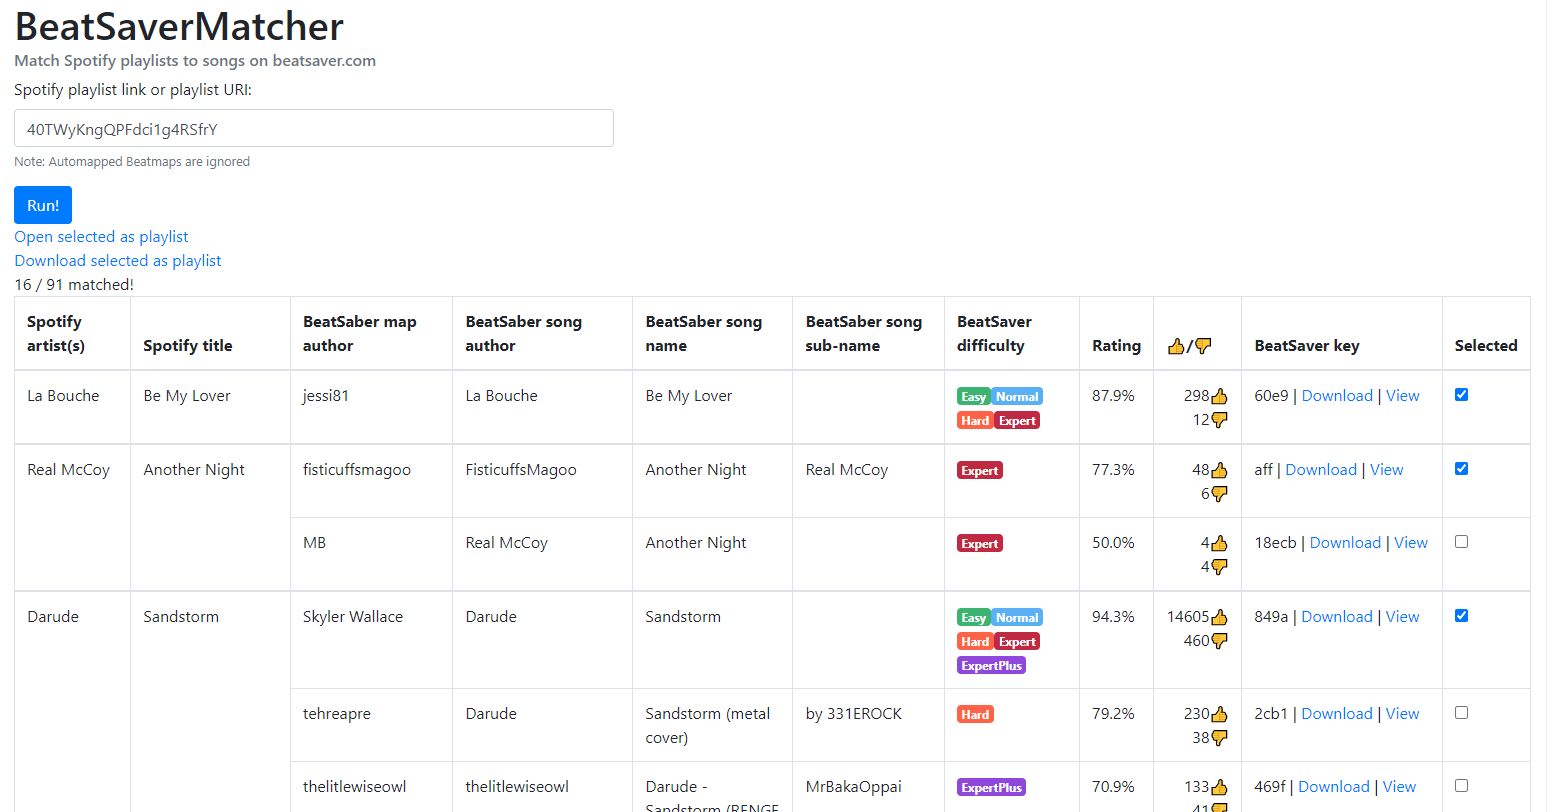Check Selected box for tehreapre's Sandstorm cover

click(x=1461, y=712)
